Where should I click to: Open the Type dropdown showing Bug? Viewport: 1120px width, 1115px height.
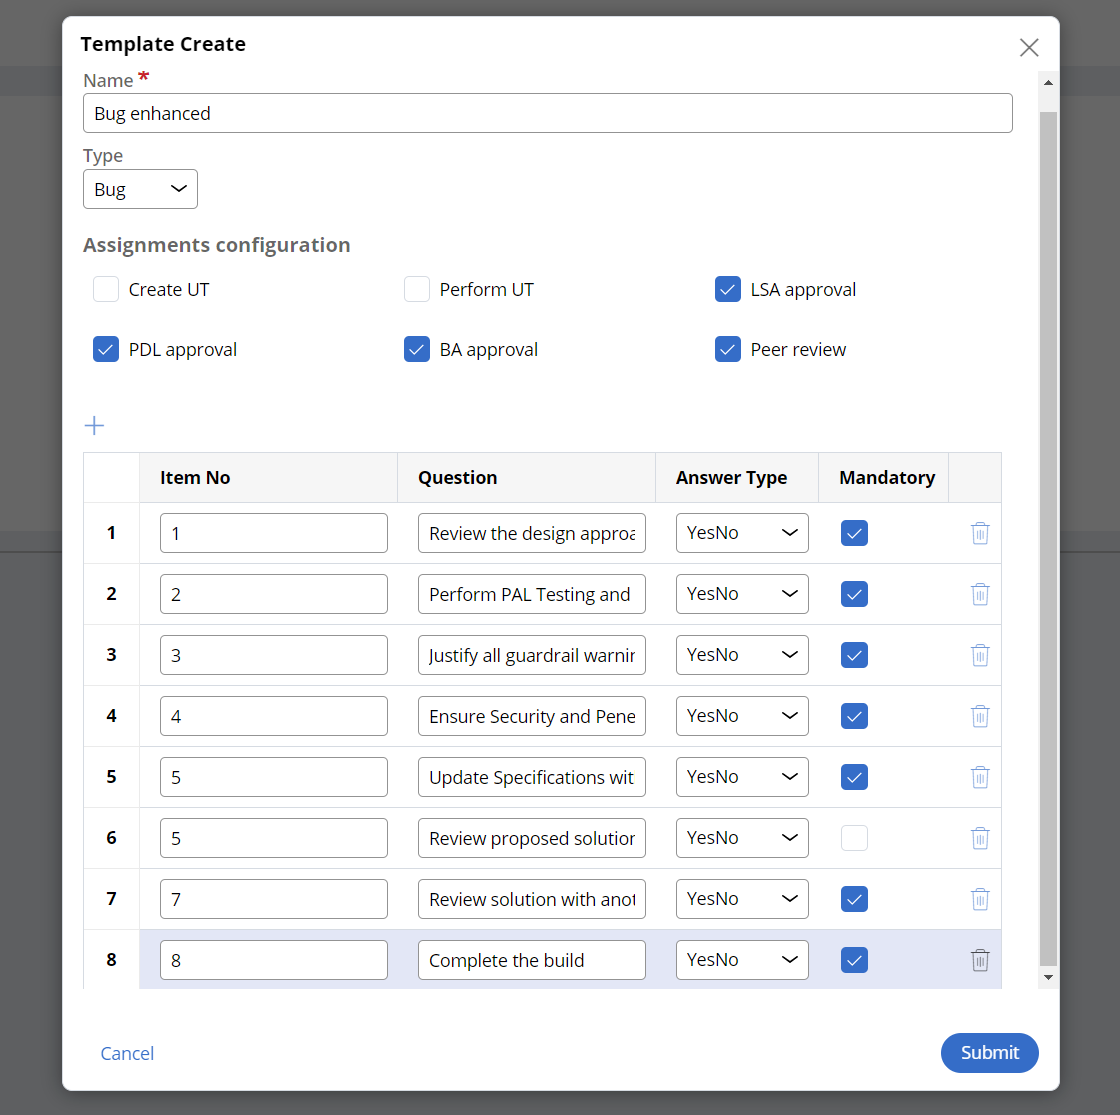(x=140, y=189)
